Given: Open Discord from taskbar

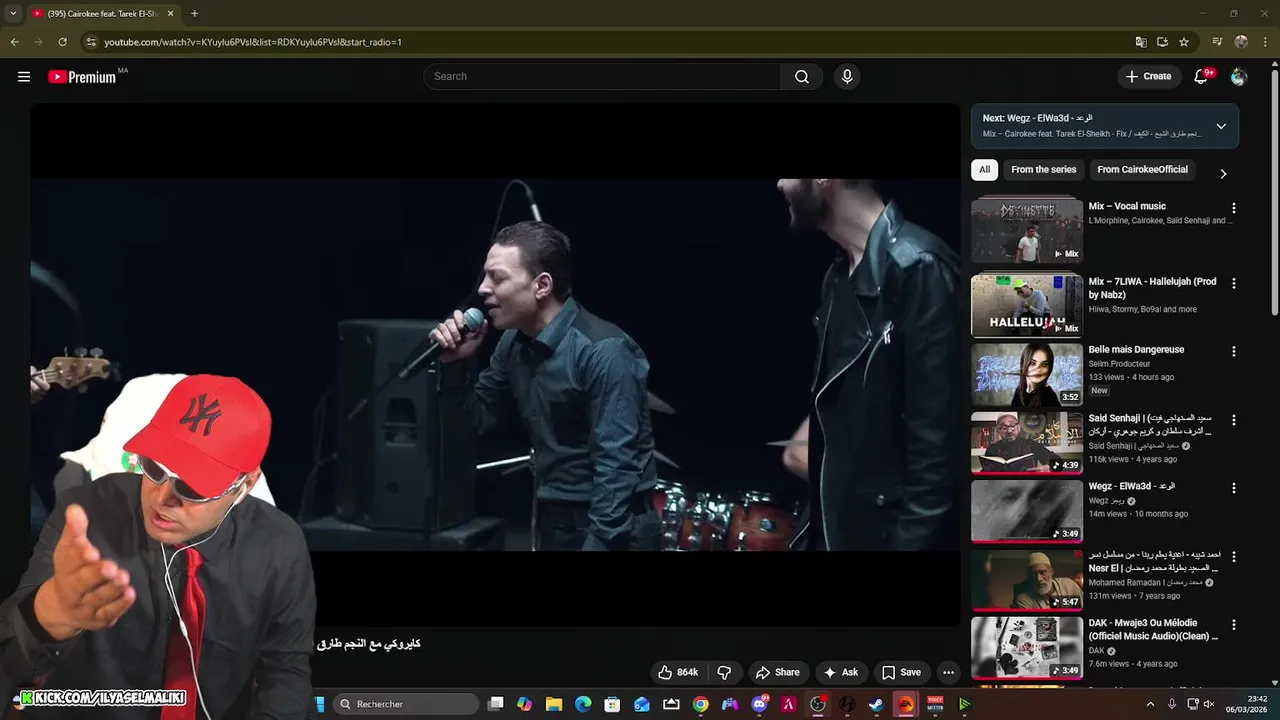Looking at the screenshot, I should coord(759,704).
